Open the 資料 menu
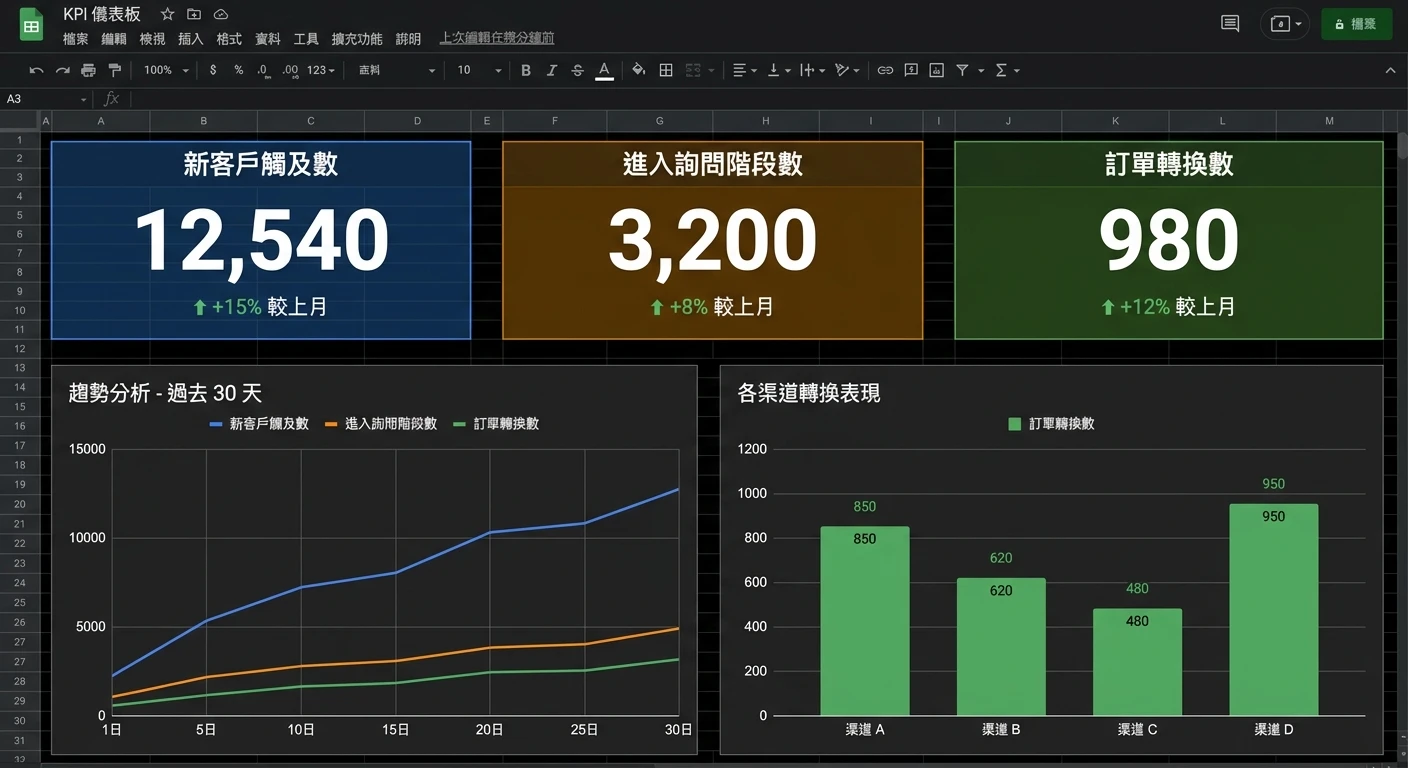The image size is (1408, 768). coord(268,39)
